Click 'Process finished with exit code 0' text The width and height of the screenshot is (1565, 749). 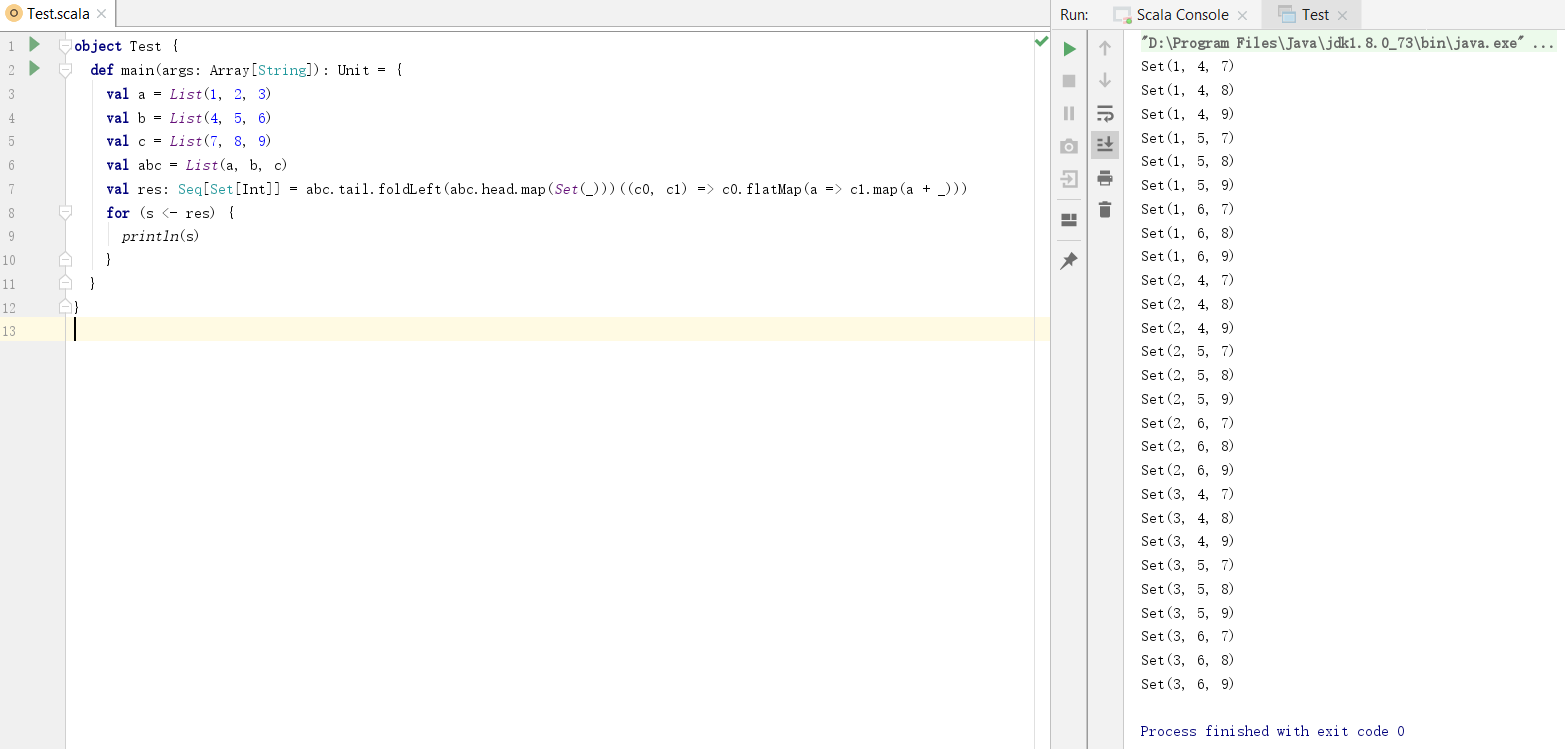1272,731
